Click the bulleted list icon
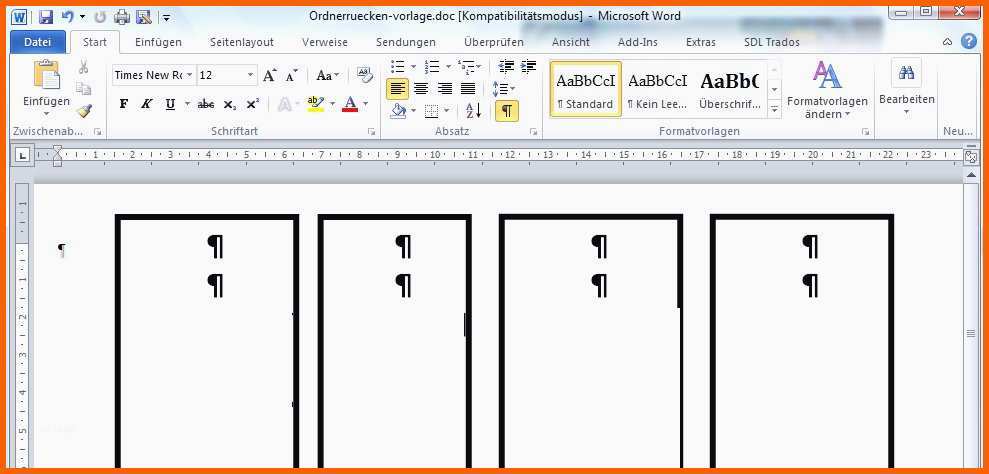The width and height of the screenshot is (989, 474). click(x=398, y=67)
